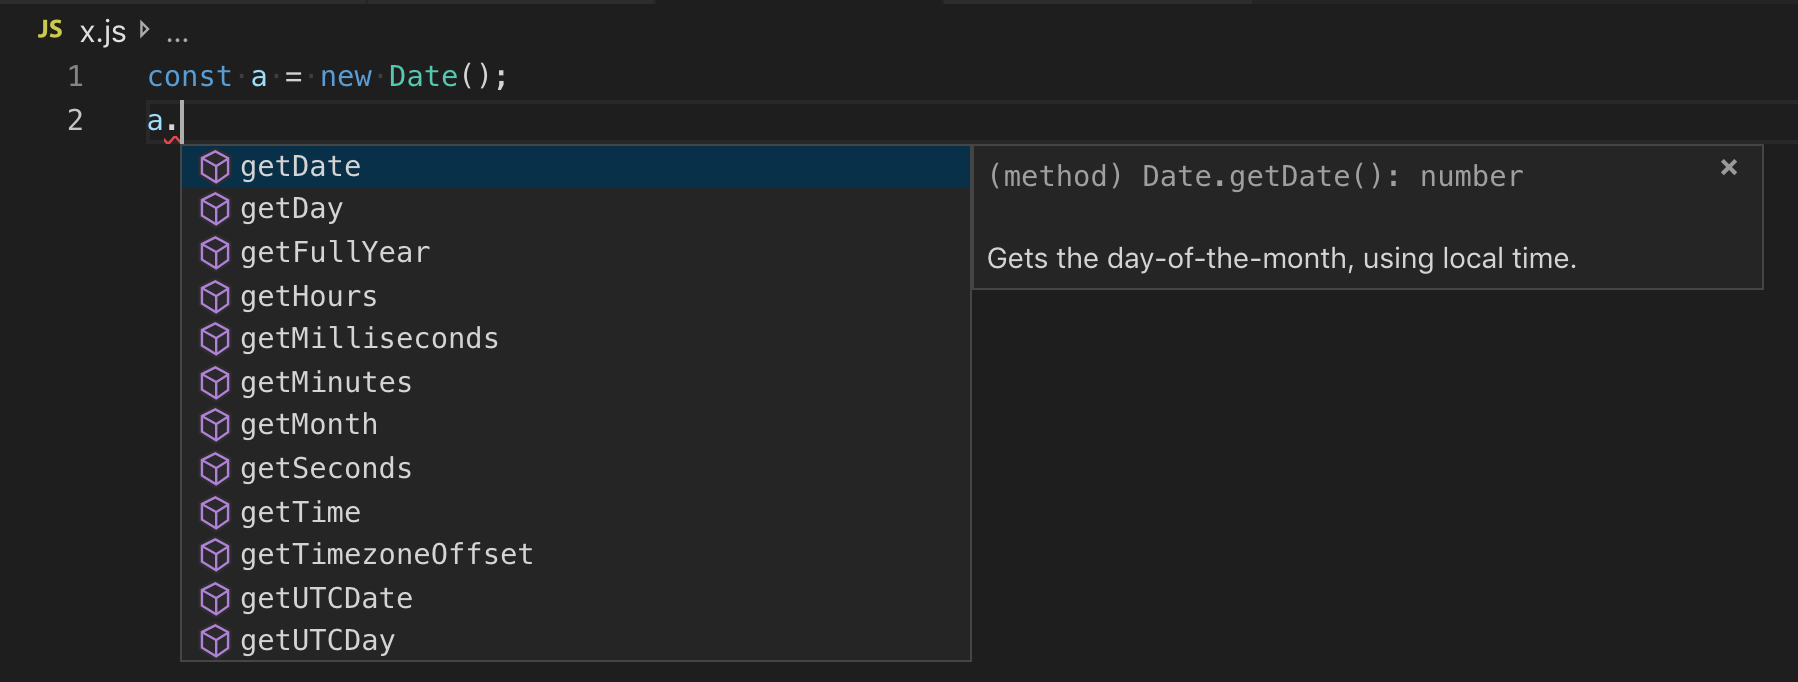Choose getTimezoneOffset from the list
Screen dimensions: 1798x682
click(576, 555)
